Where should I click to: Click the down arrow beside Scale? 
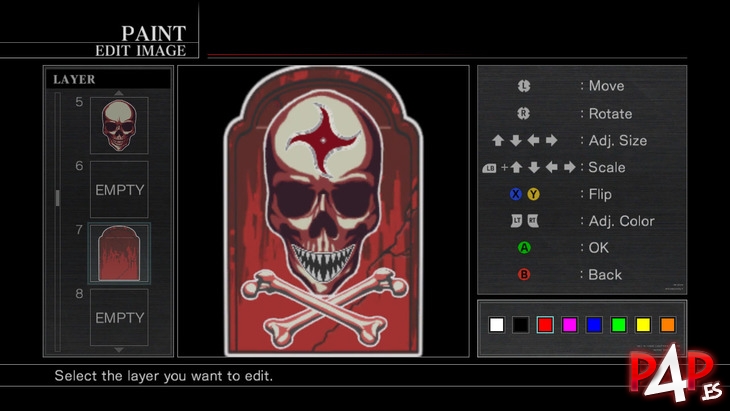tap(534, 167)
